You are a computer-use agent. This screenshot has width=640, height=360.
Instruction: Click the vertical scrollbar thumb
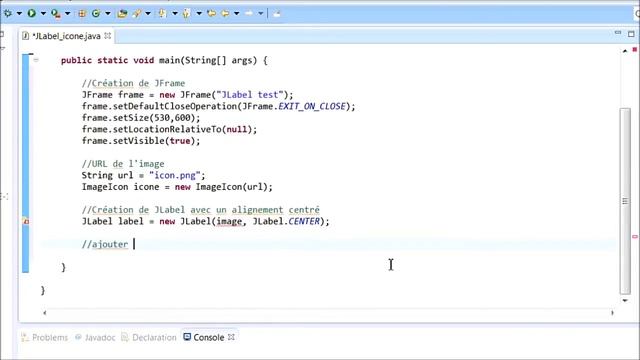[625, 201]
